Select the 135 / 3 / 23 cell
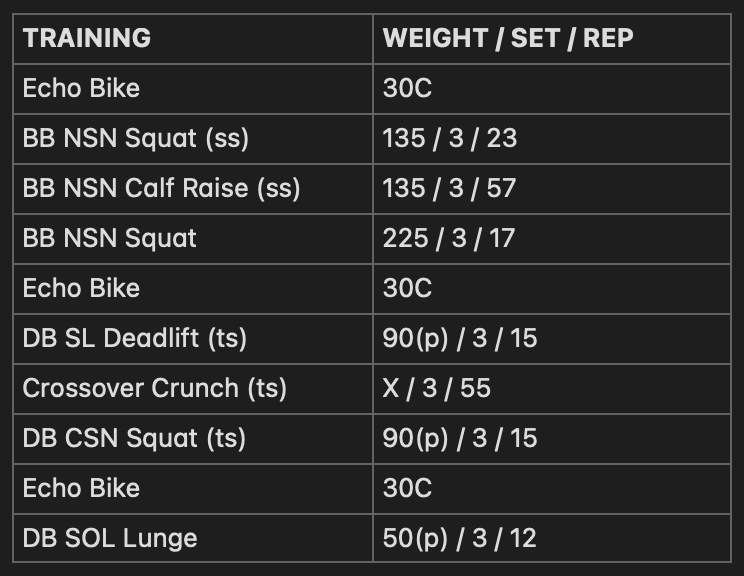The width and height of the screenshot is (744, 576). (x=552, y=139)
